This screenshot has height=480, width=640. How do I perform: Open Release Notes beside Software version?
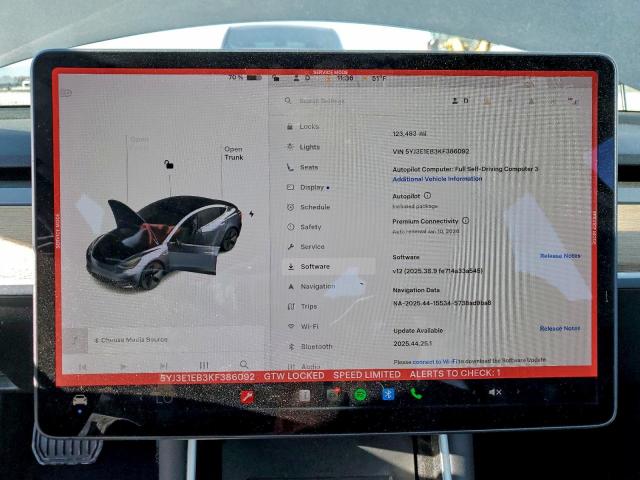pos(560,256)
